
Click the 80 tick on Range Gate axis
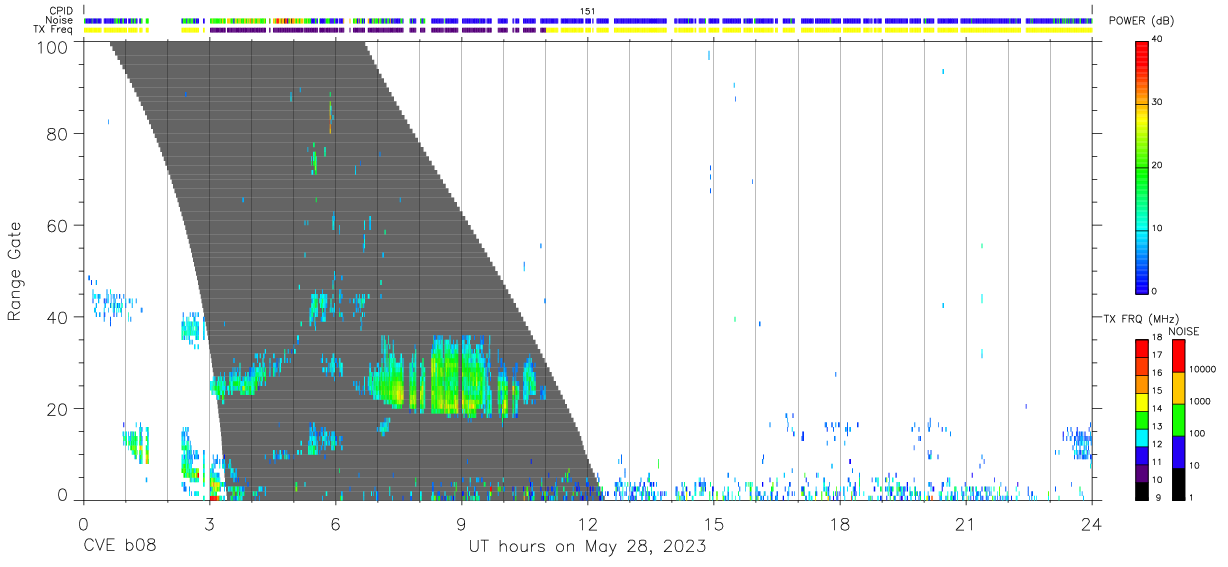(x=59, y=133)
